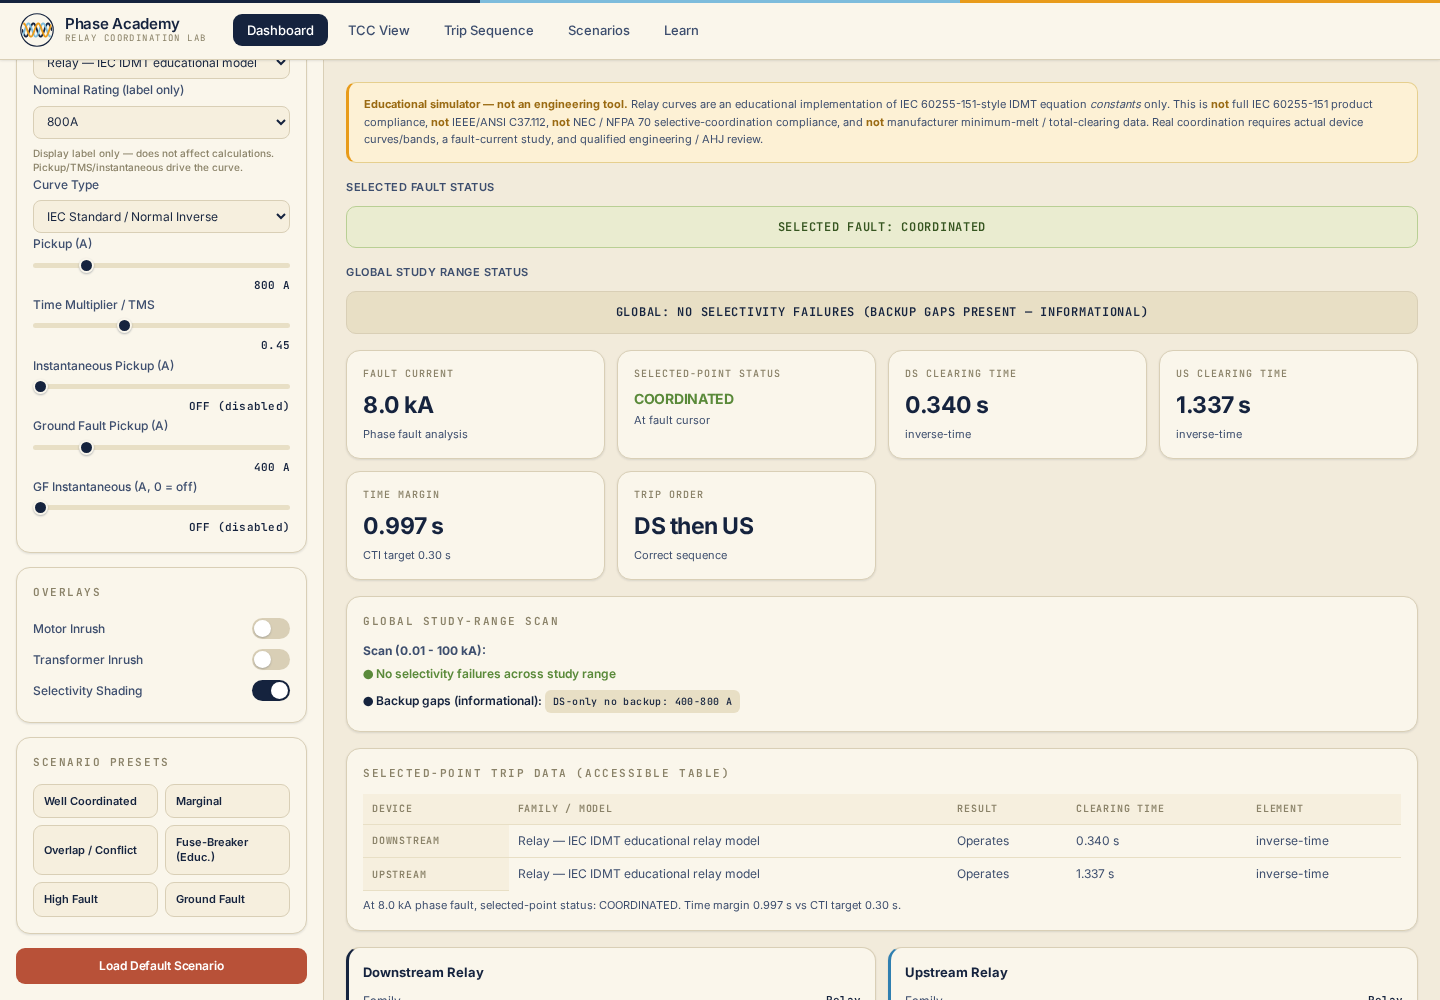This screenshot has width=1440, height=1000.
Task: Open the Curve Type dropdown
Action: click(x=161, y=216)
